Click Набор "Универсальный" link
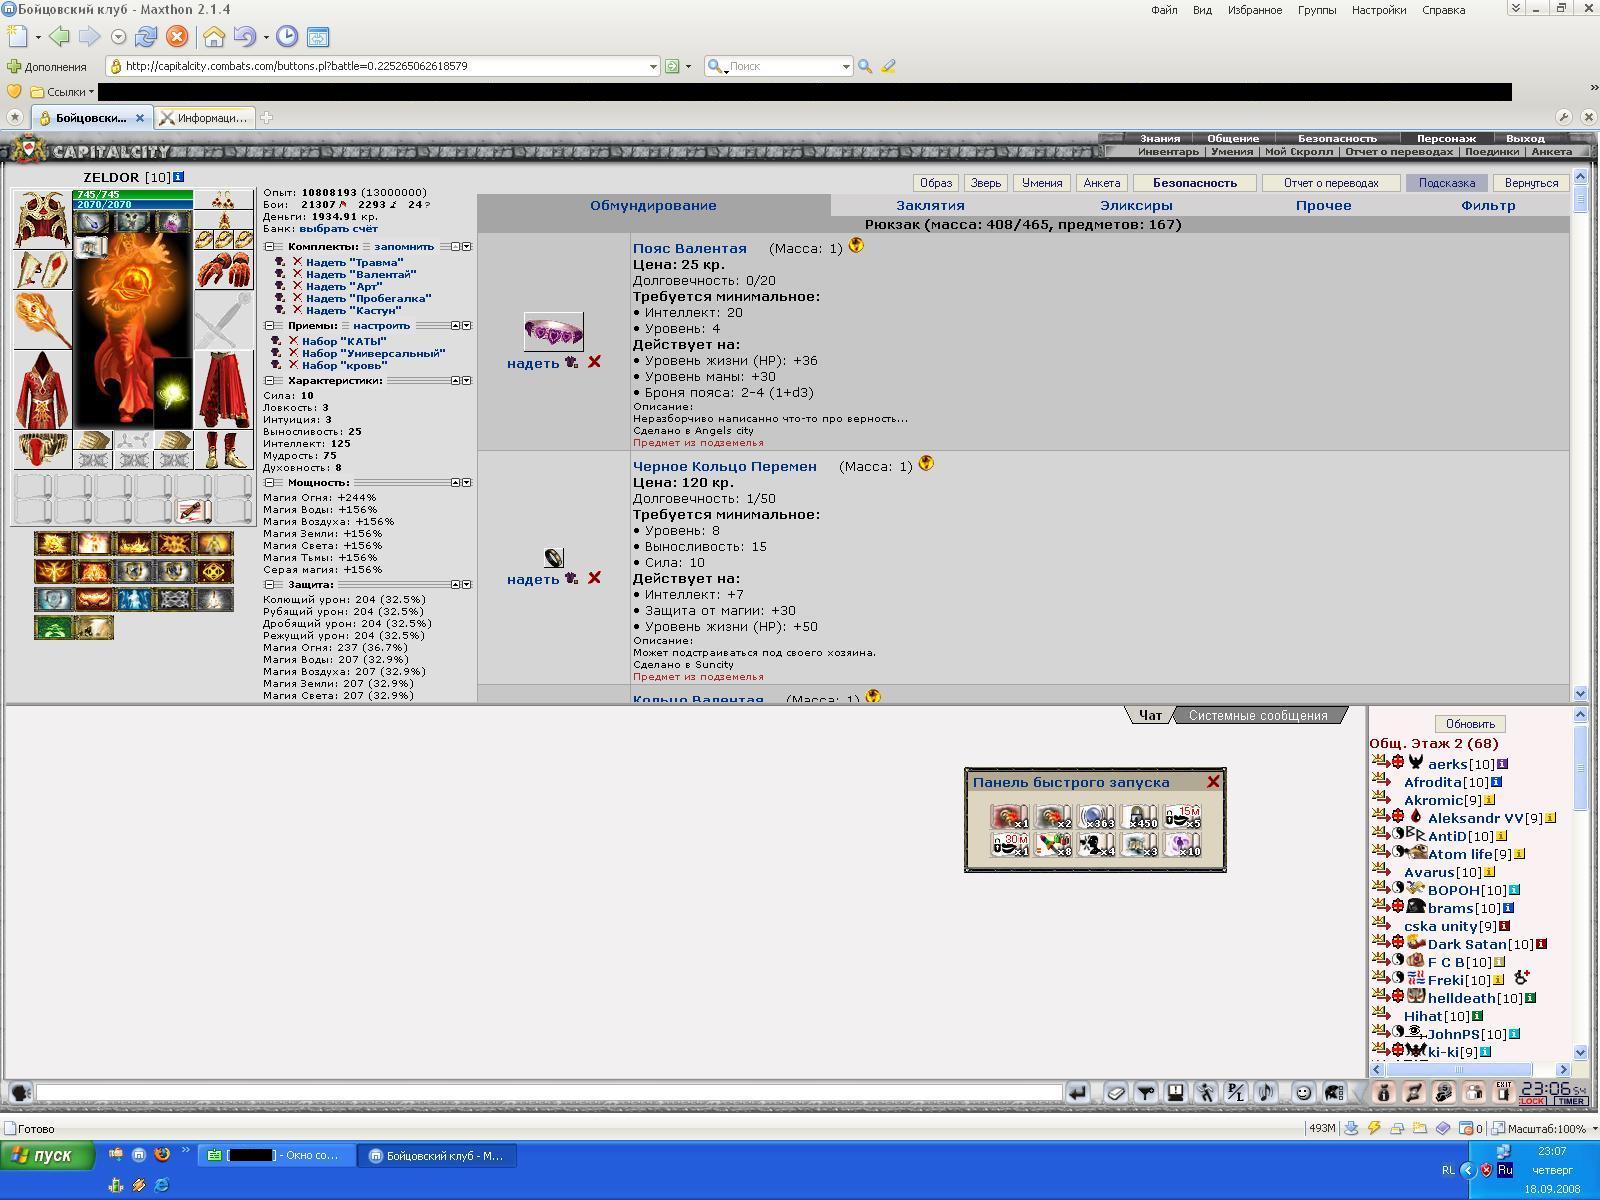 click(373, 353)
